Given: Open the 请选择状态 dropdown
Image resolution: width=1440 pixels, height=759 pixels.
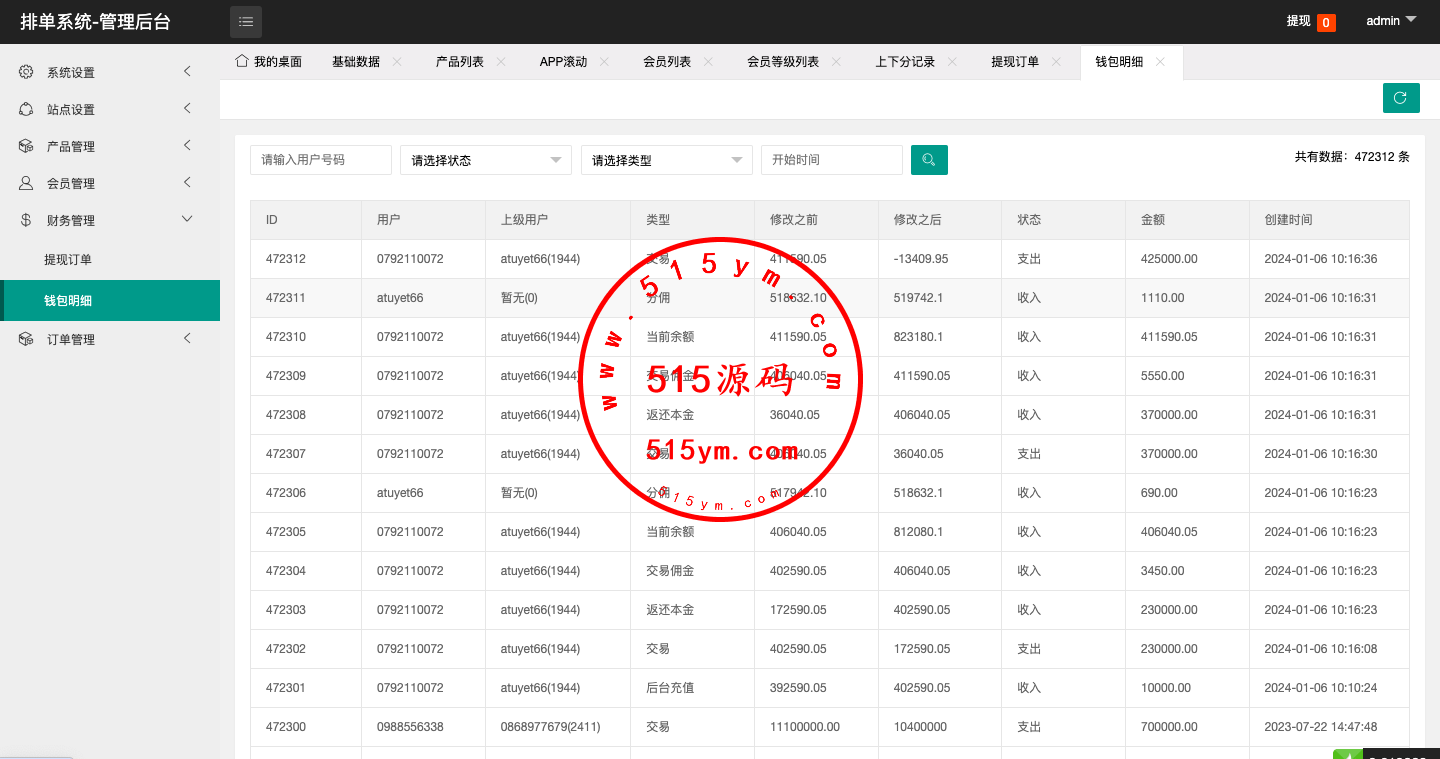Looking at the screenshot, I should click(x=486, y=160).
